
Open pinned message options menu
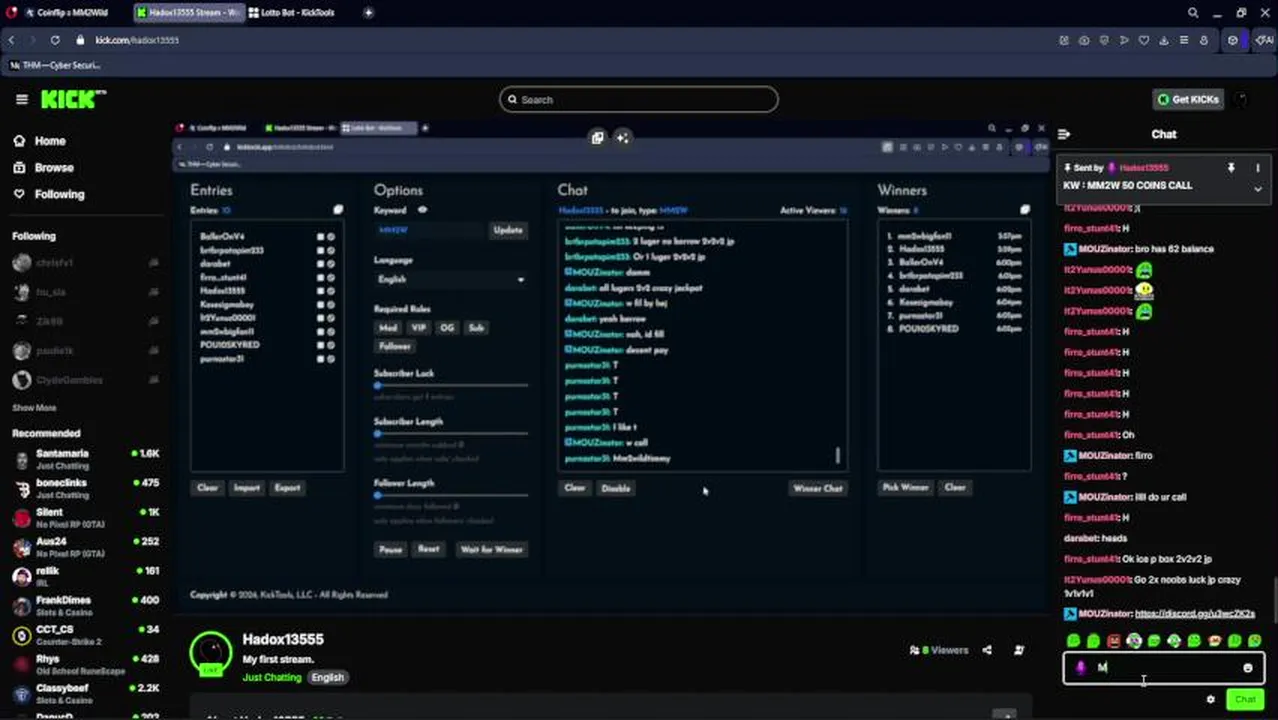(x=1258, y=168)
